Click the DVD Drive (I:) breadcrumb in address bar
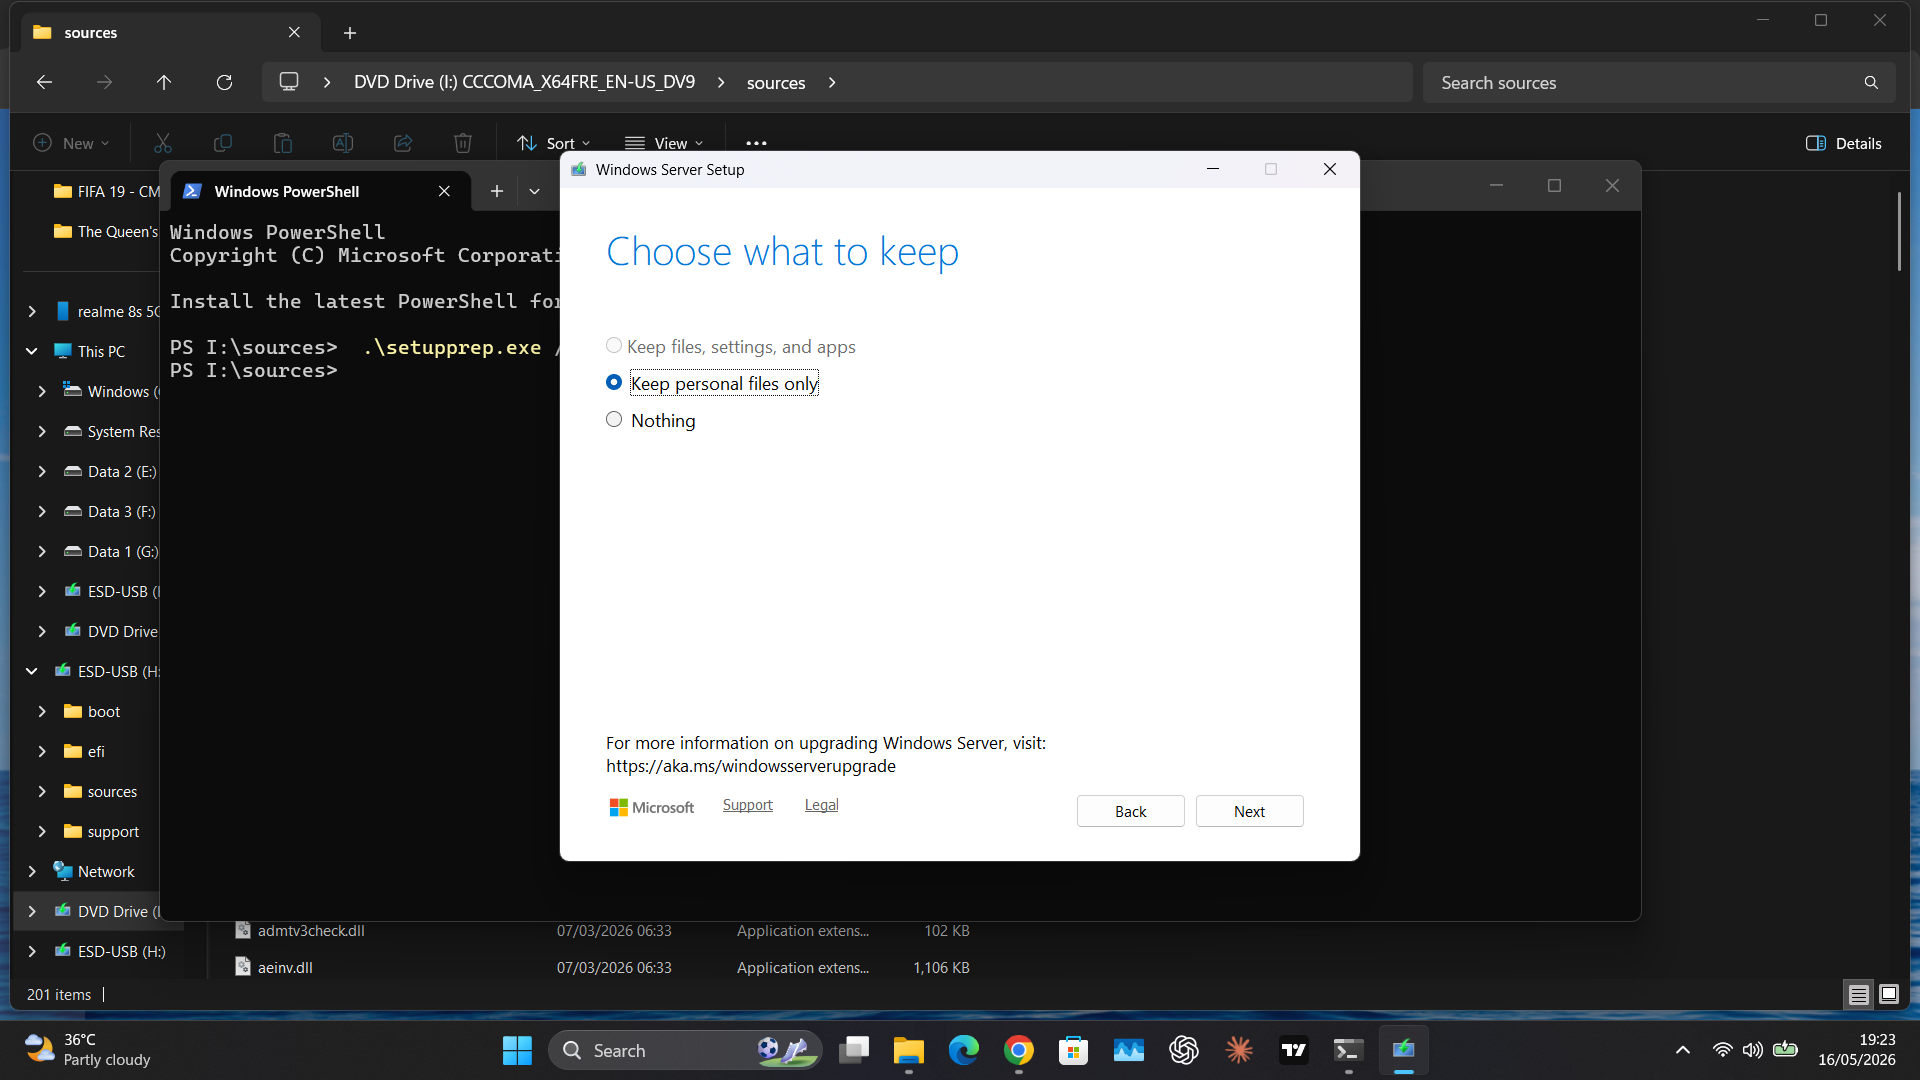This screenshot has width=1920, height=1080. [x=524, y=82]
